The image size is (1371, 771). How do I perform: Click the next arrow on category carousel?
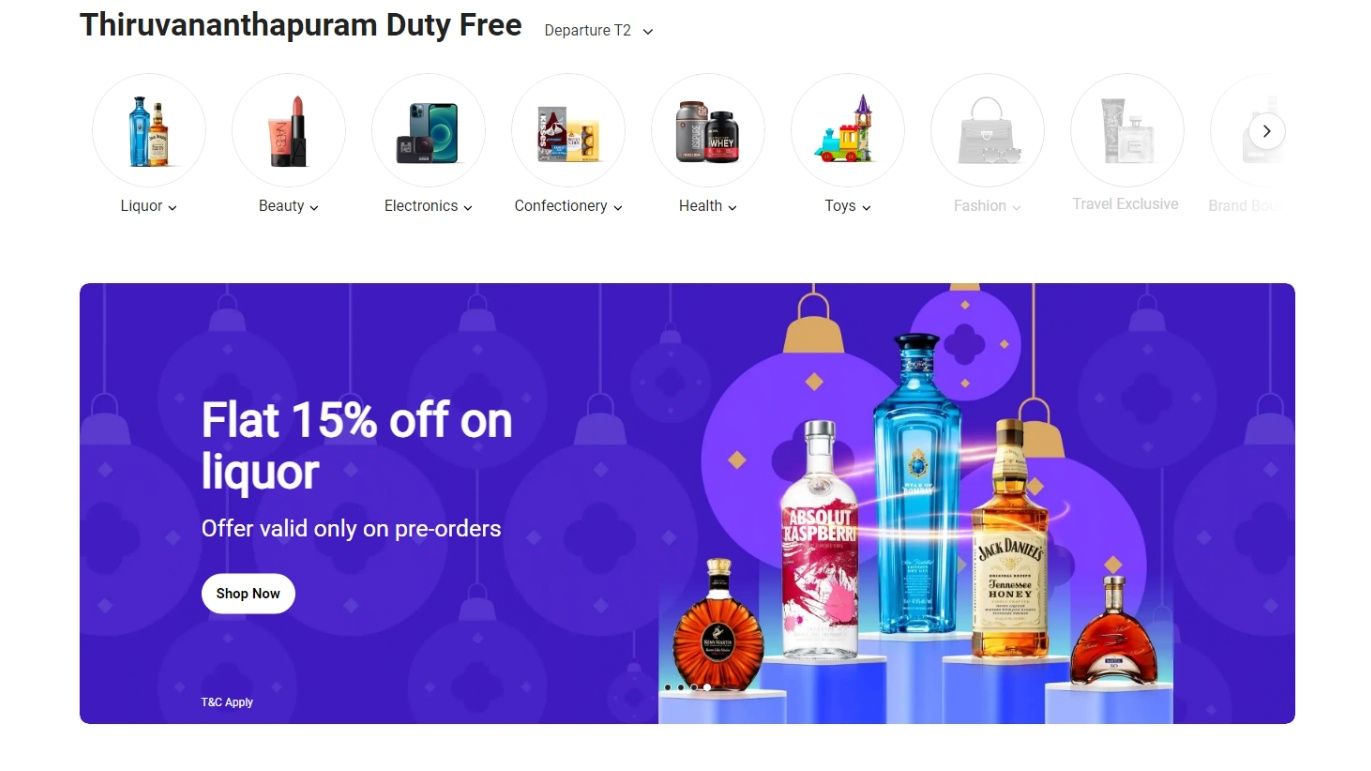(x=1267, y=131)
